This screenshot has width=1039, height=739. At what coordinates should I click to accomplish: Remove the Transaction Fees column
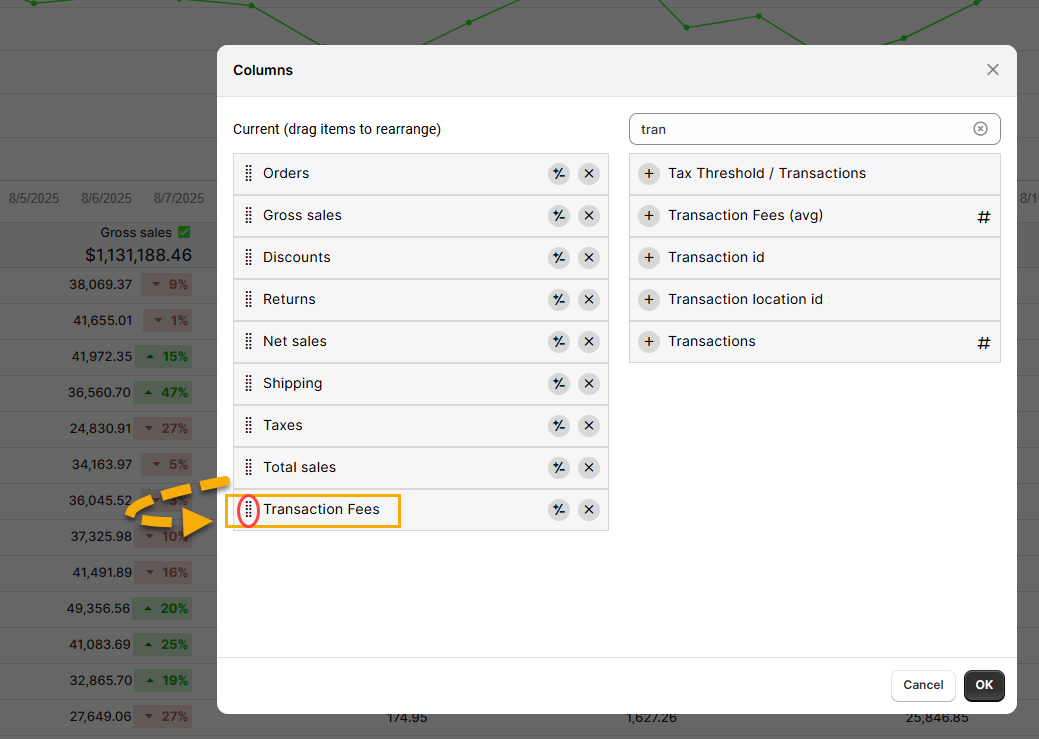click(x=589, y=510)
